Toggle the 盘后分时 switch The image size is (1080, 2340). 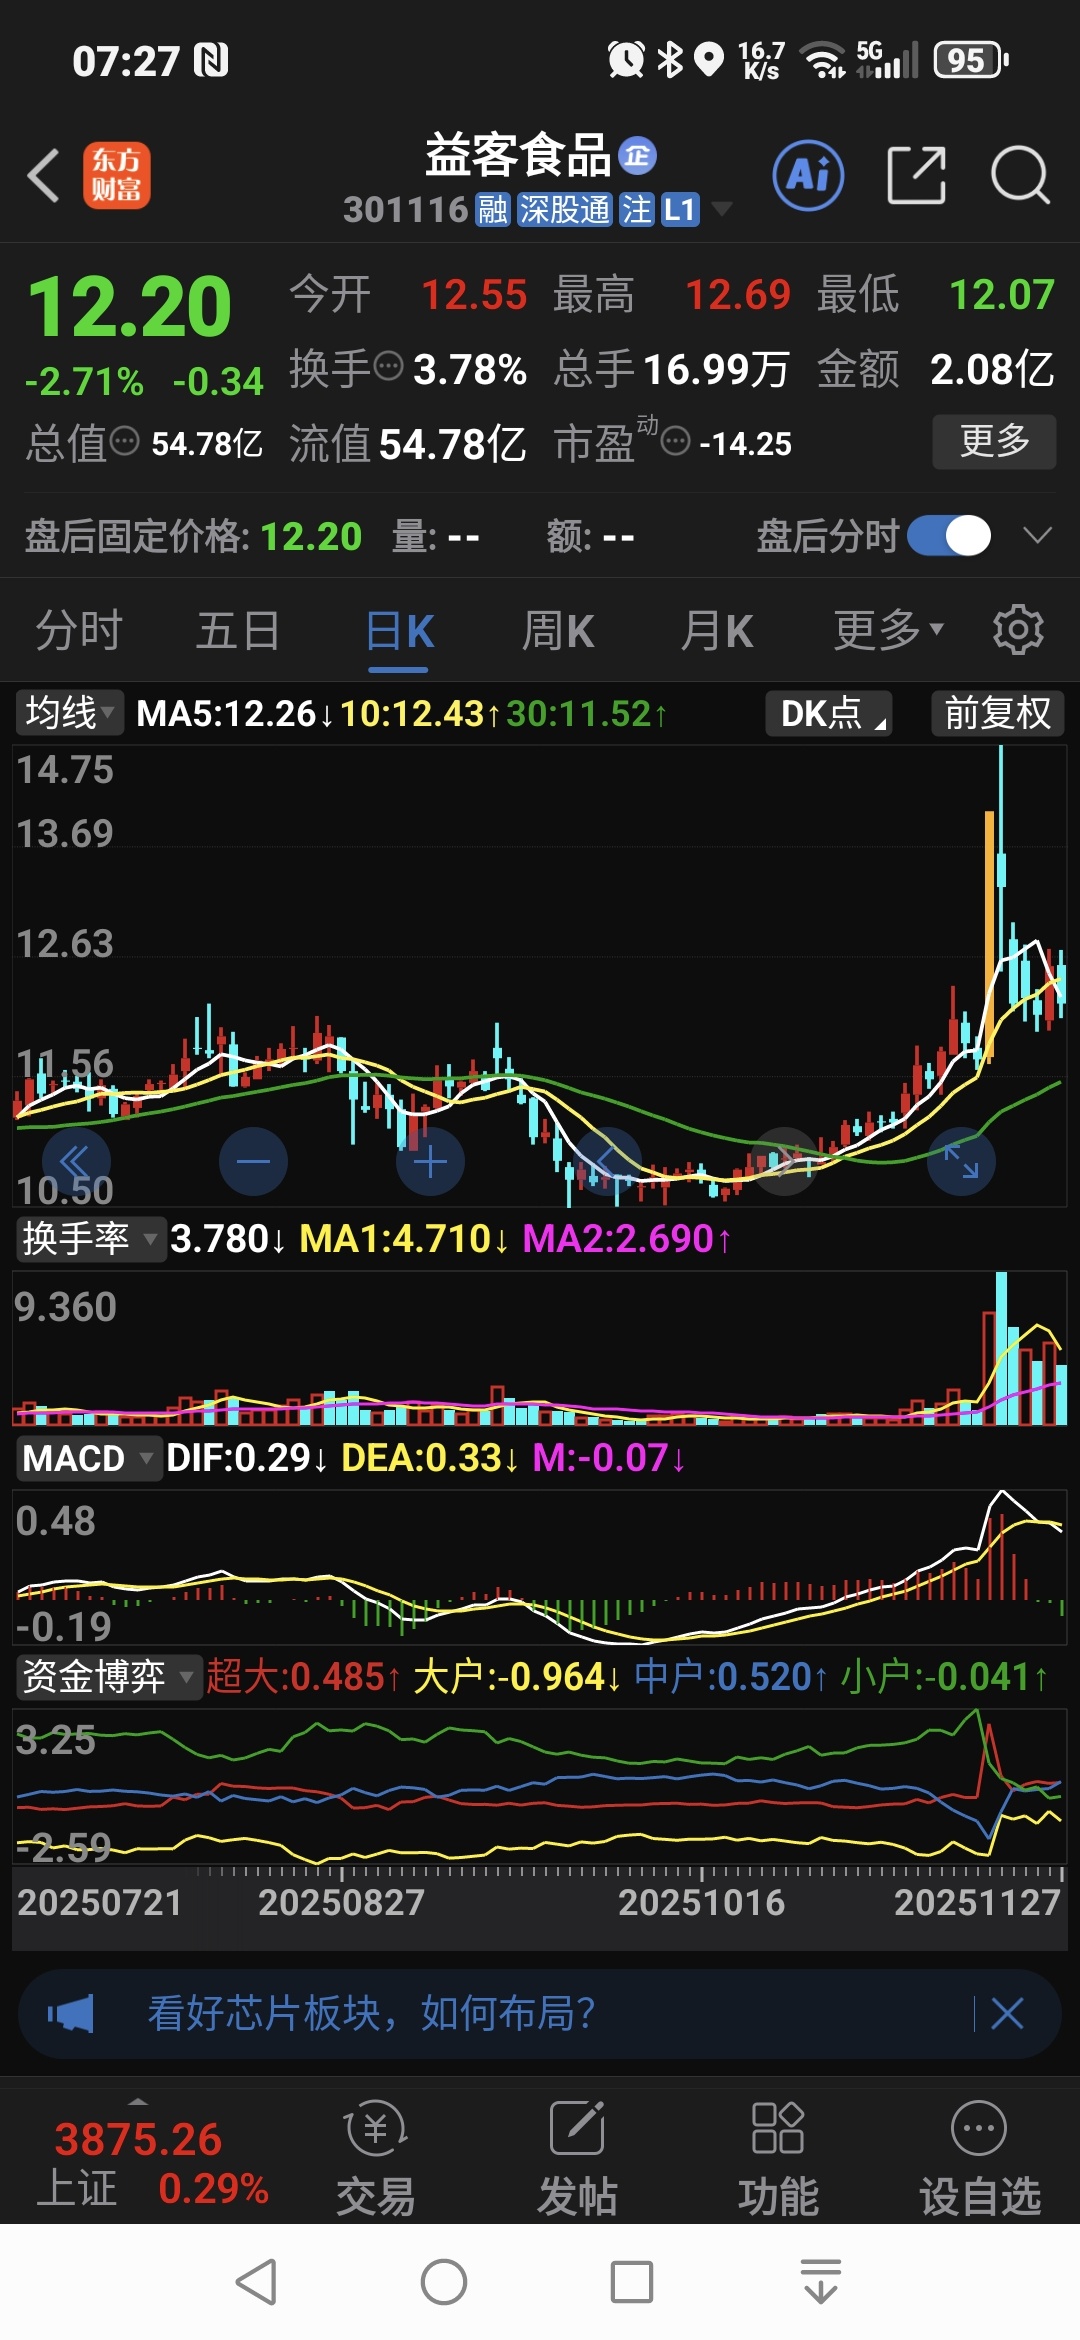coord(949,536)
